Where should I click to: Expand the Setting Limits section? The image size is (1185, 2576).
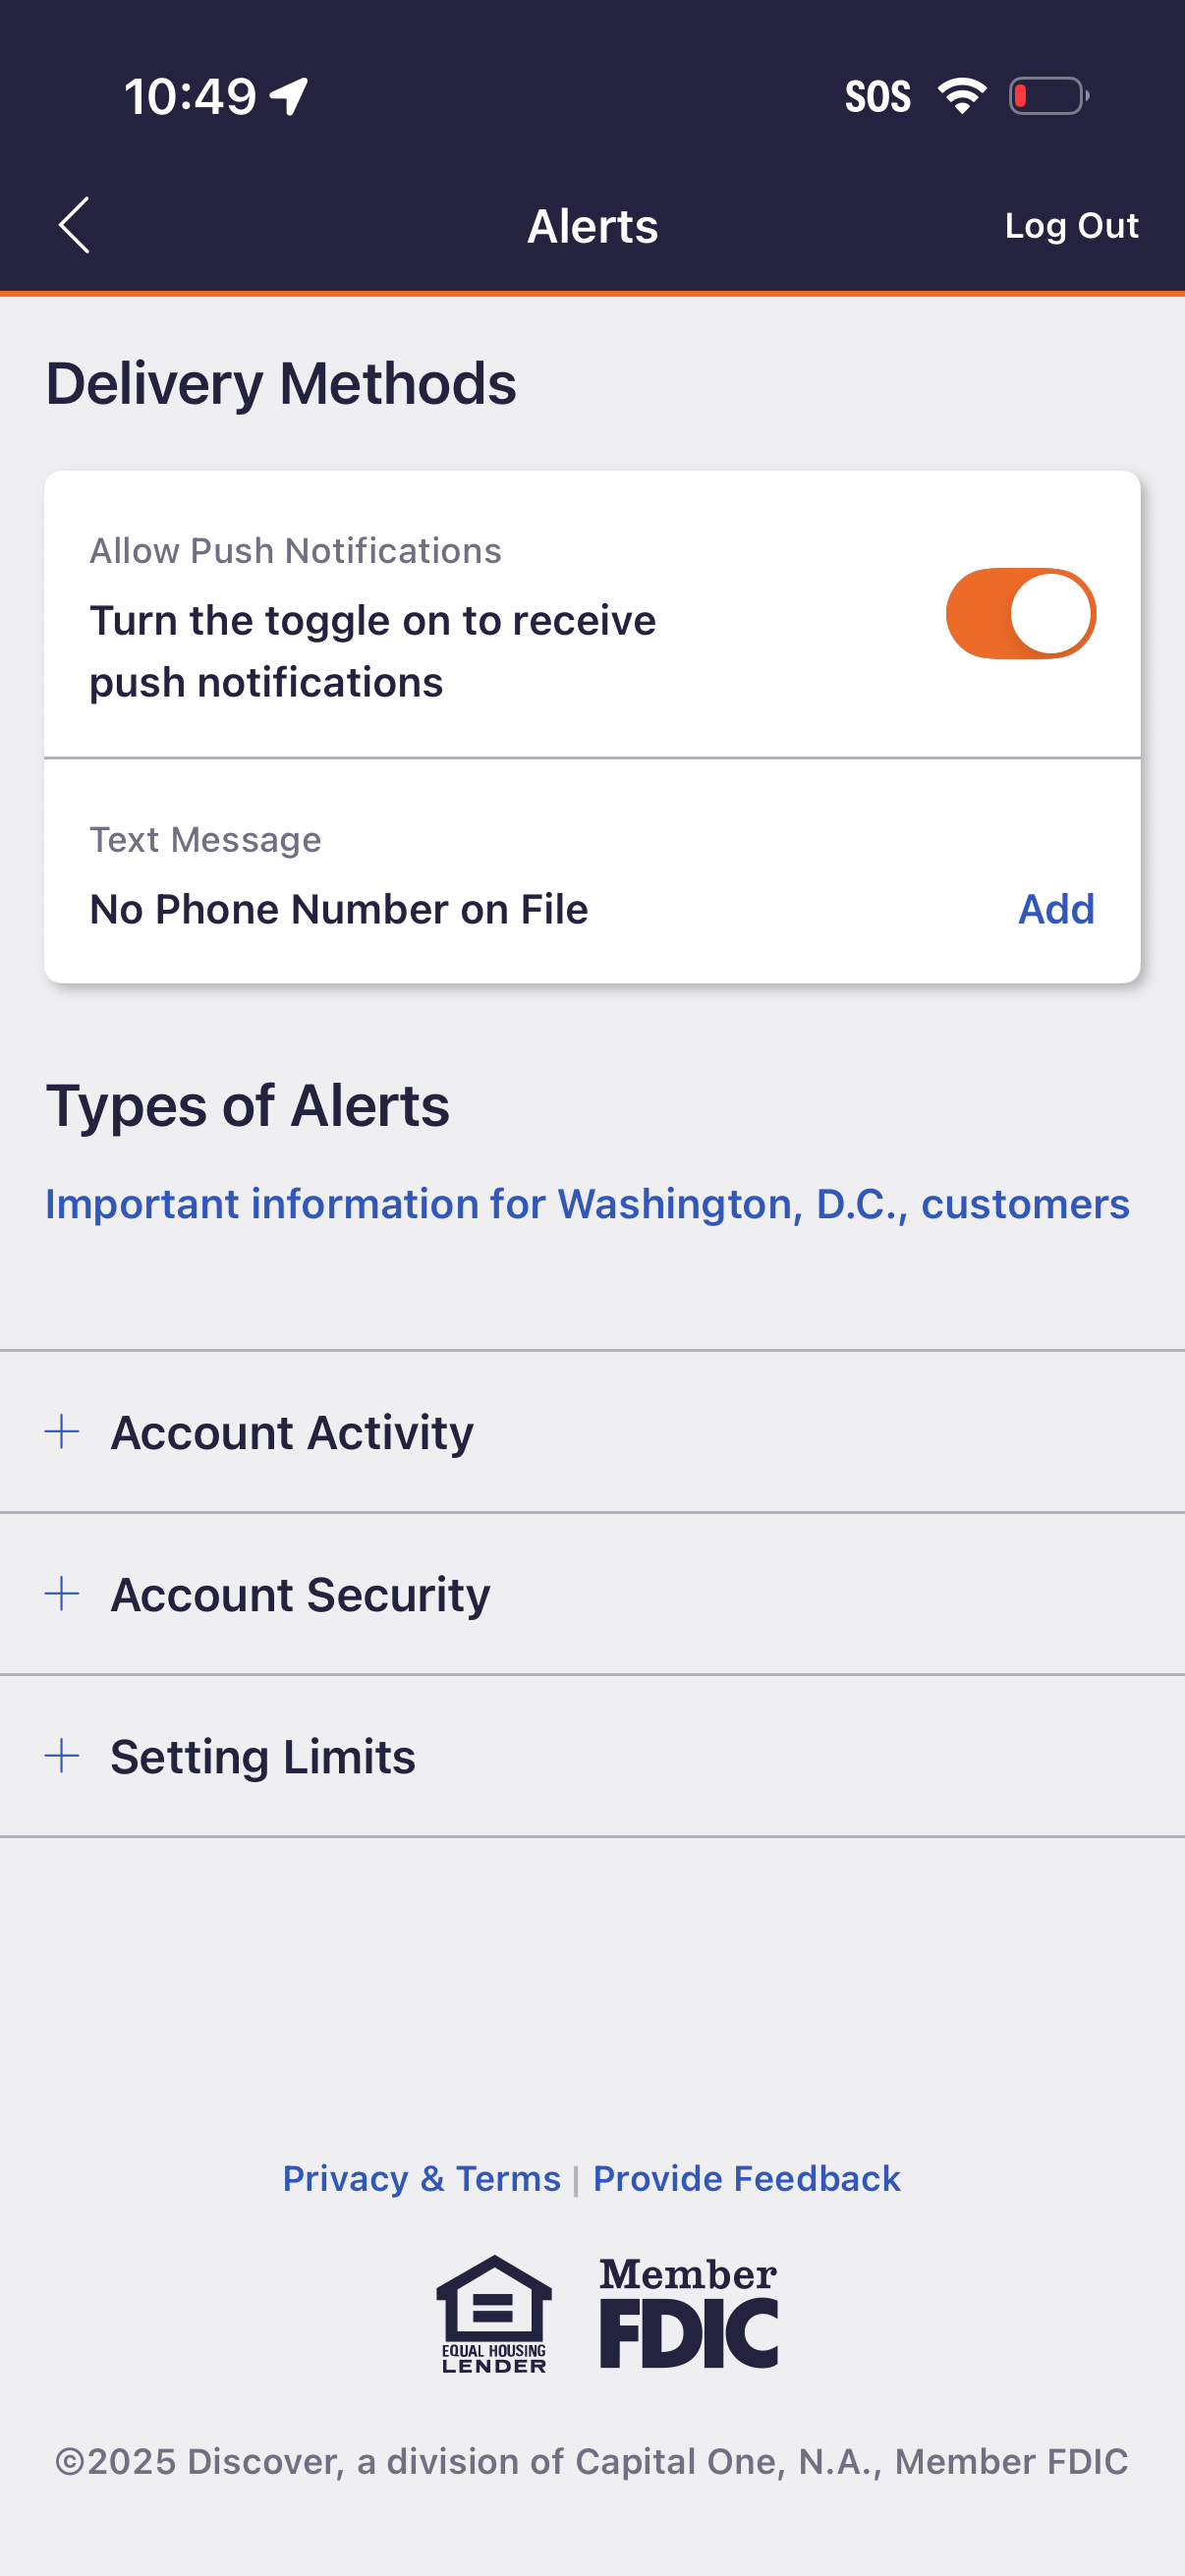click(x=262, y=1756)
